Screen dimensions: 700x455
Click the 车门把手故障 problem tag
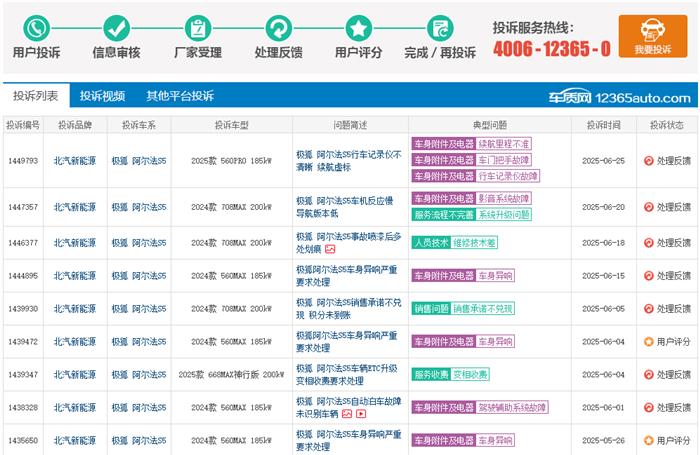(x=504, y=160)
